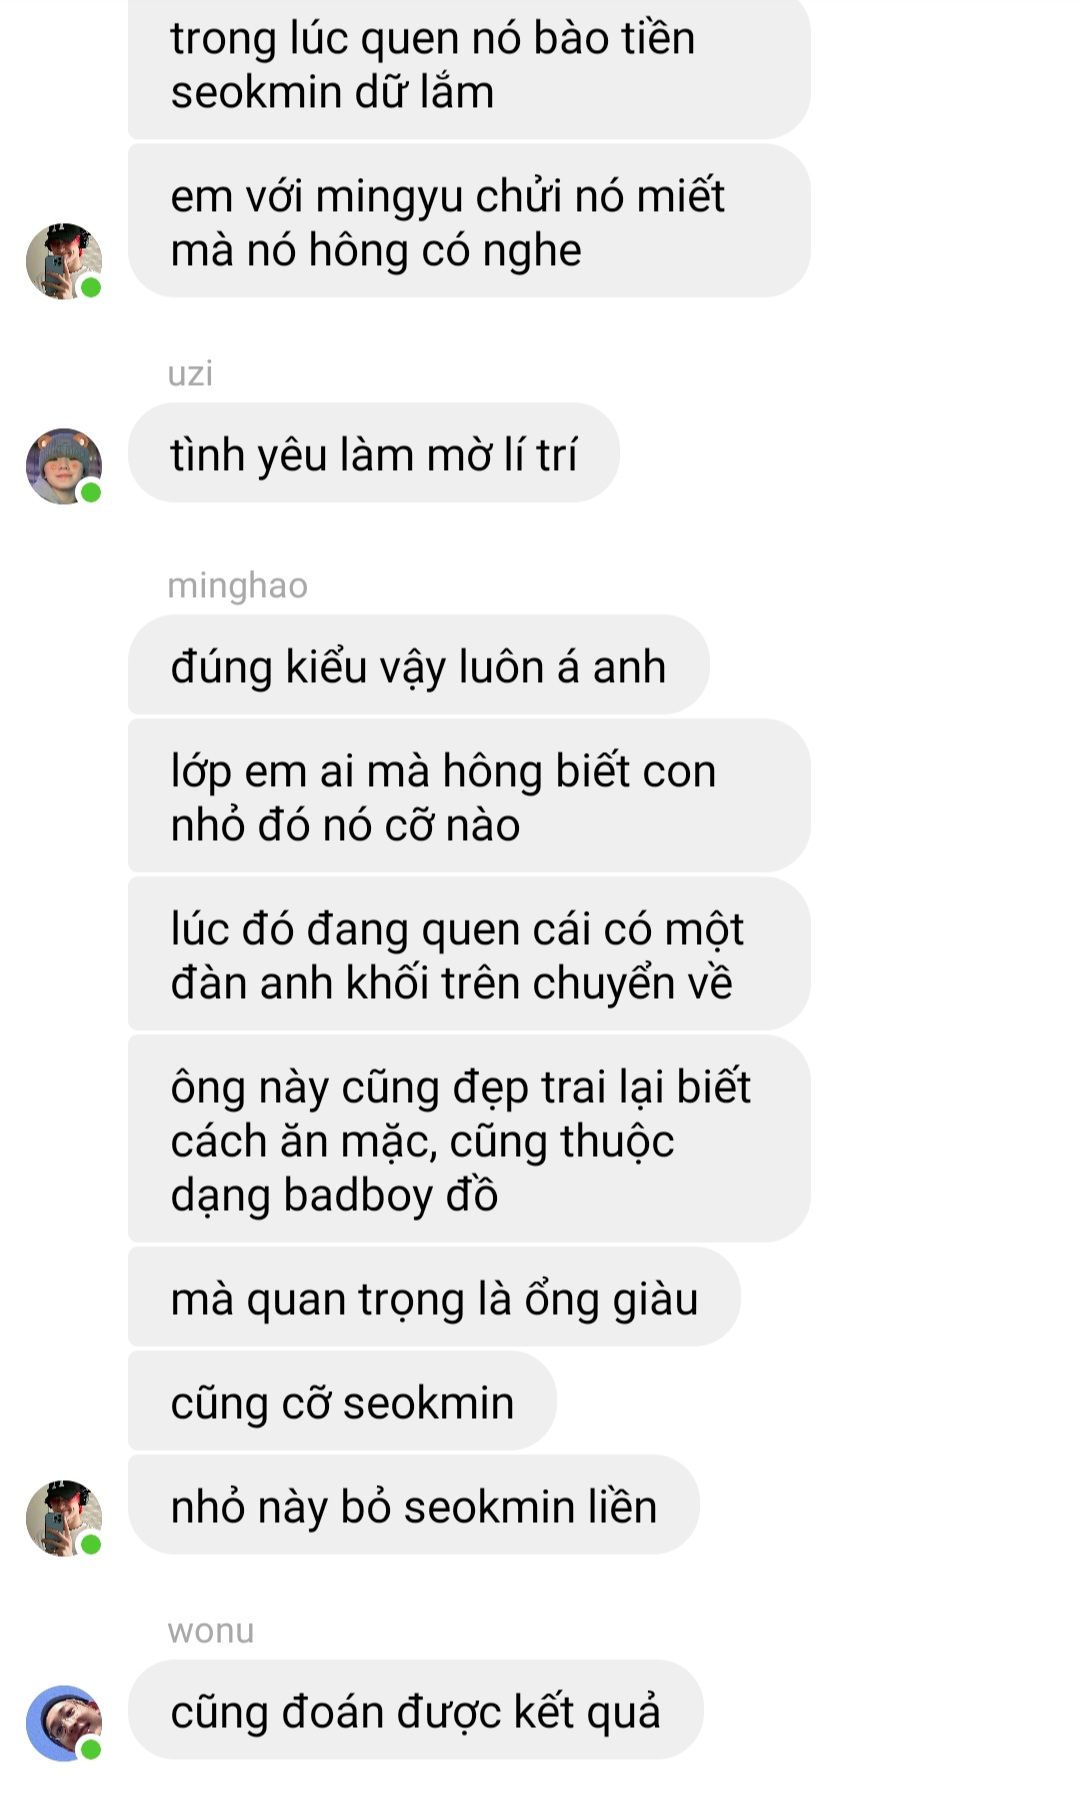Select the message mentioning 'đàn anh khối trên chuyển về'
The image size is (1080, 1799).
click(469, 954)
